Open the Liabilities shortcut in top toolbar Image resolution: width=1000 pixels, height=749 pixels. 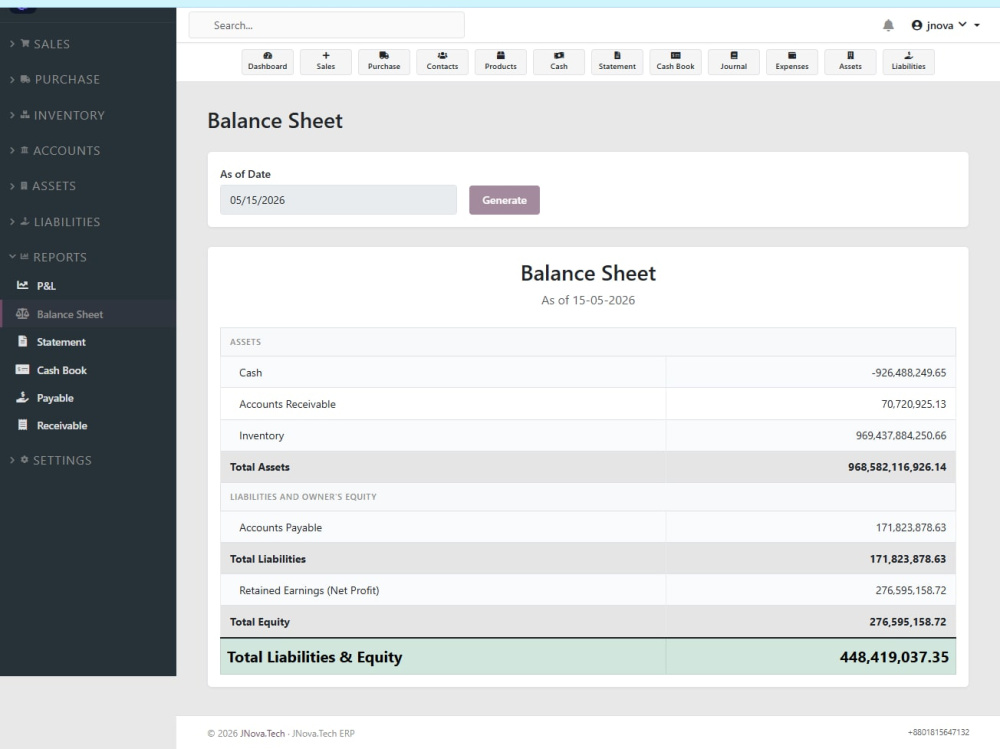tap(908, 61)
